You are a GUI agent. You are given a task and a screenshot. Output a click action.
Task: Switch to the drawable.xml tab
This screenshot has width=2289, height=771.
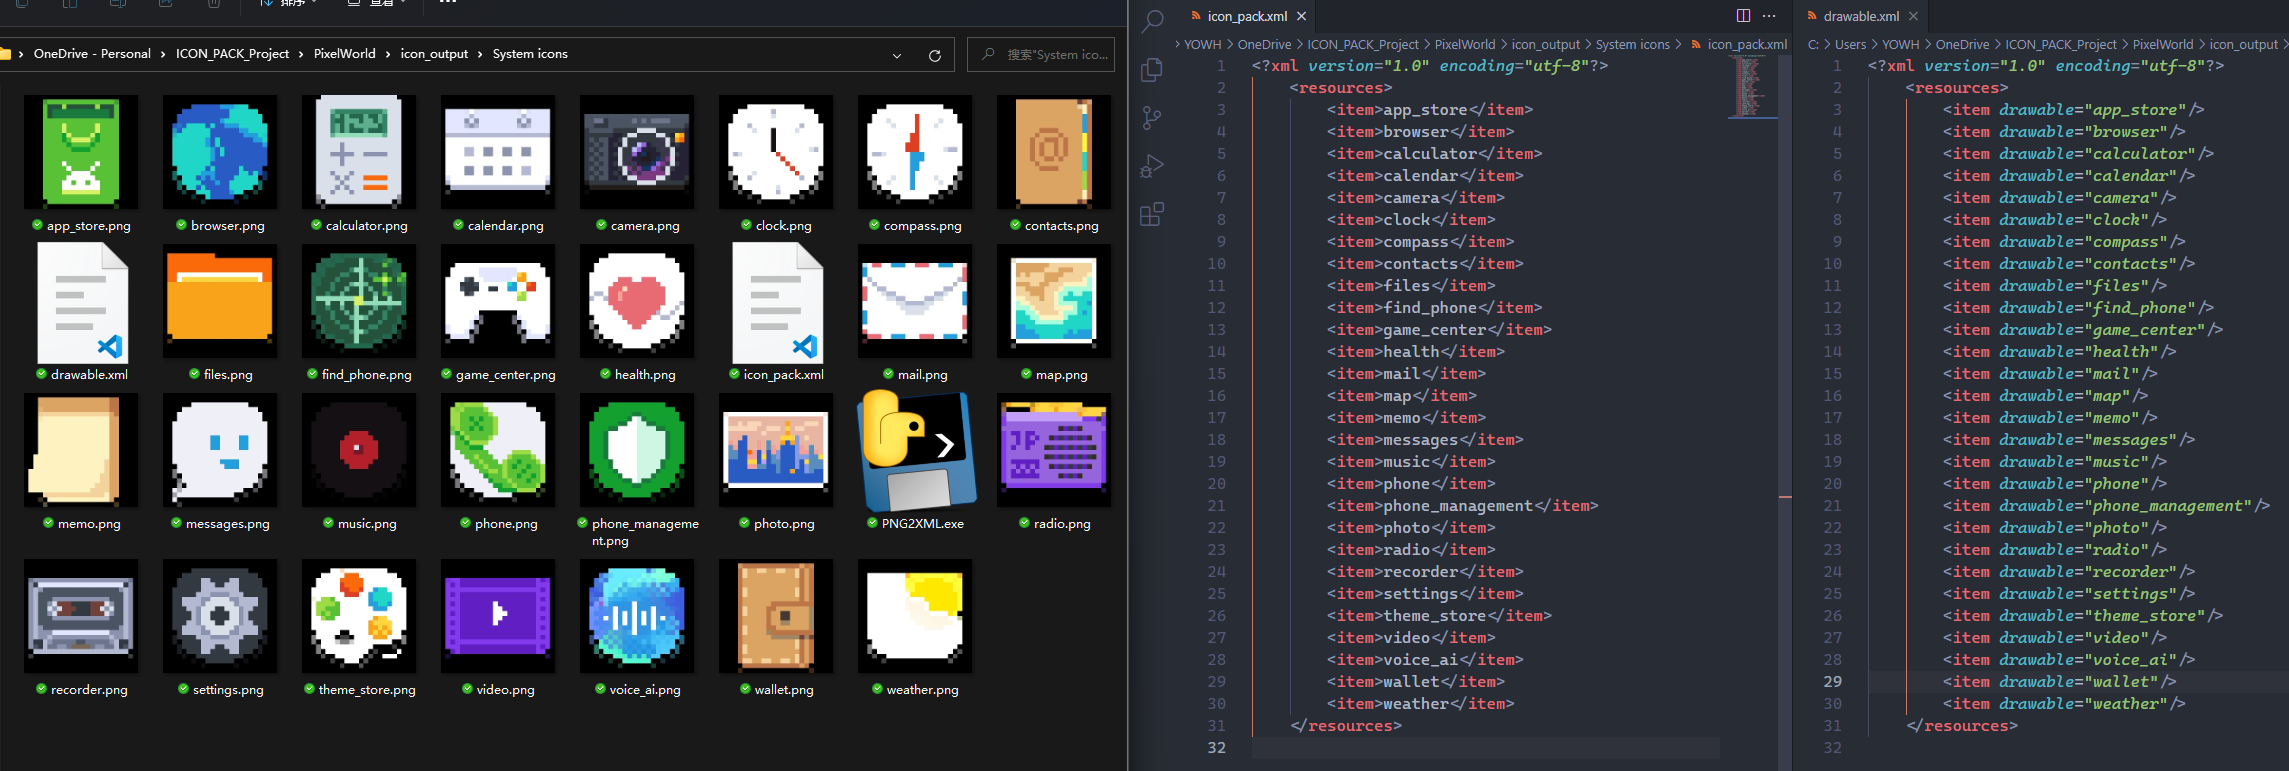1861,16
